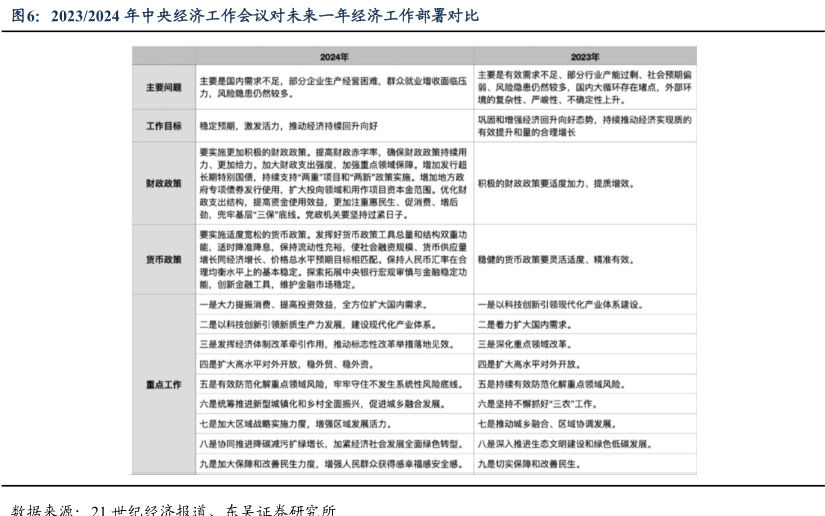The height and width of the screenshot is (516, 825).
Task: Click the 重点工作 row header
Action: click(164, 383)
